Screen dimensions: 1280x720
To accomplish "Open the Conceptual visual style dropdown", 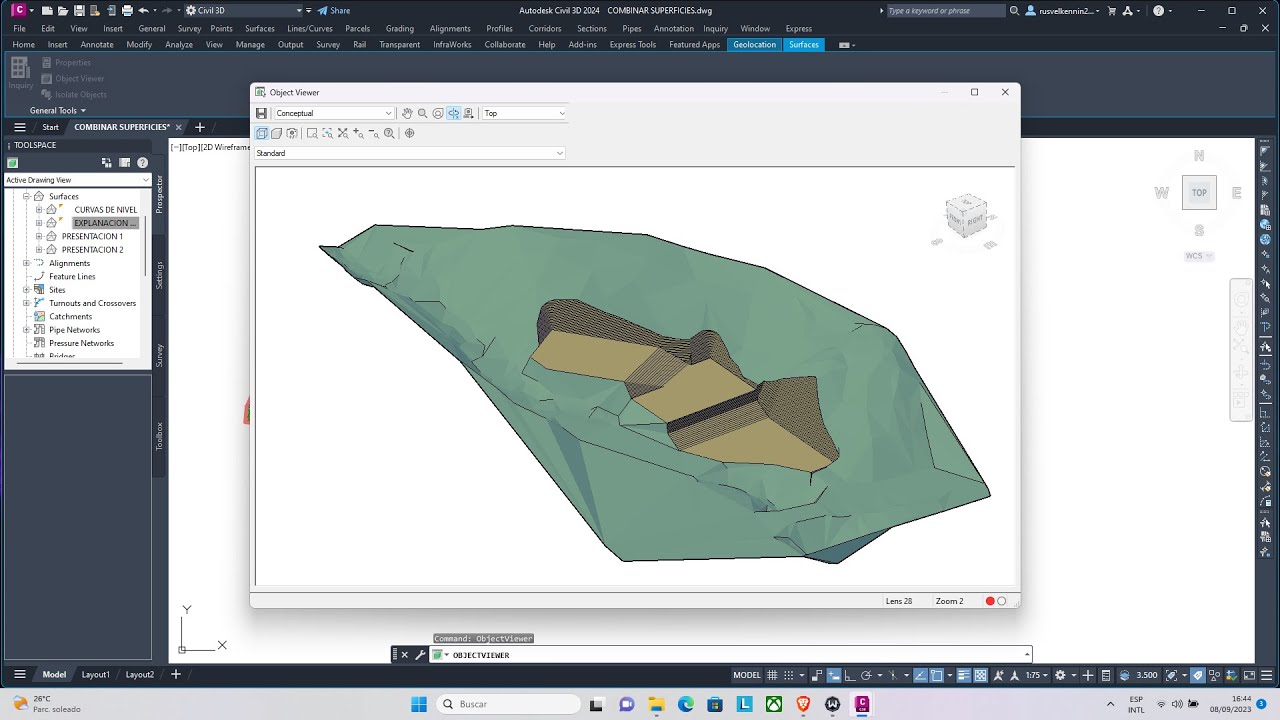I will tap(334, 113).
